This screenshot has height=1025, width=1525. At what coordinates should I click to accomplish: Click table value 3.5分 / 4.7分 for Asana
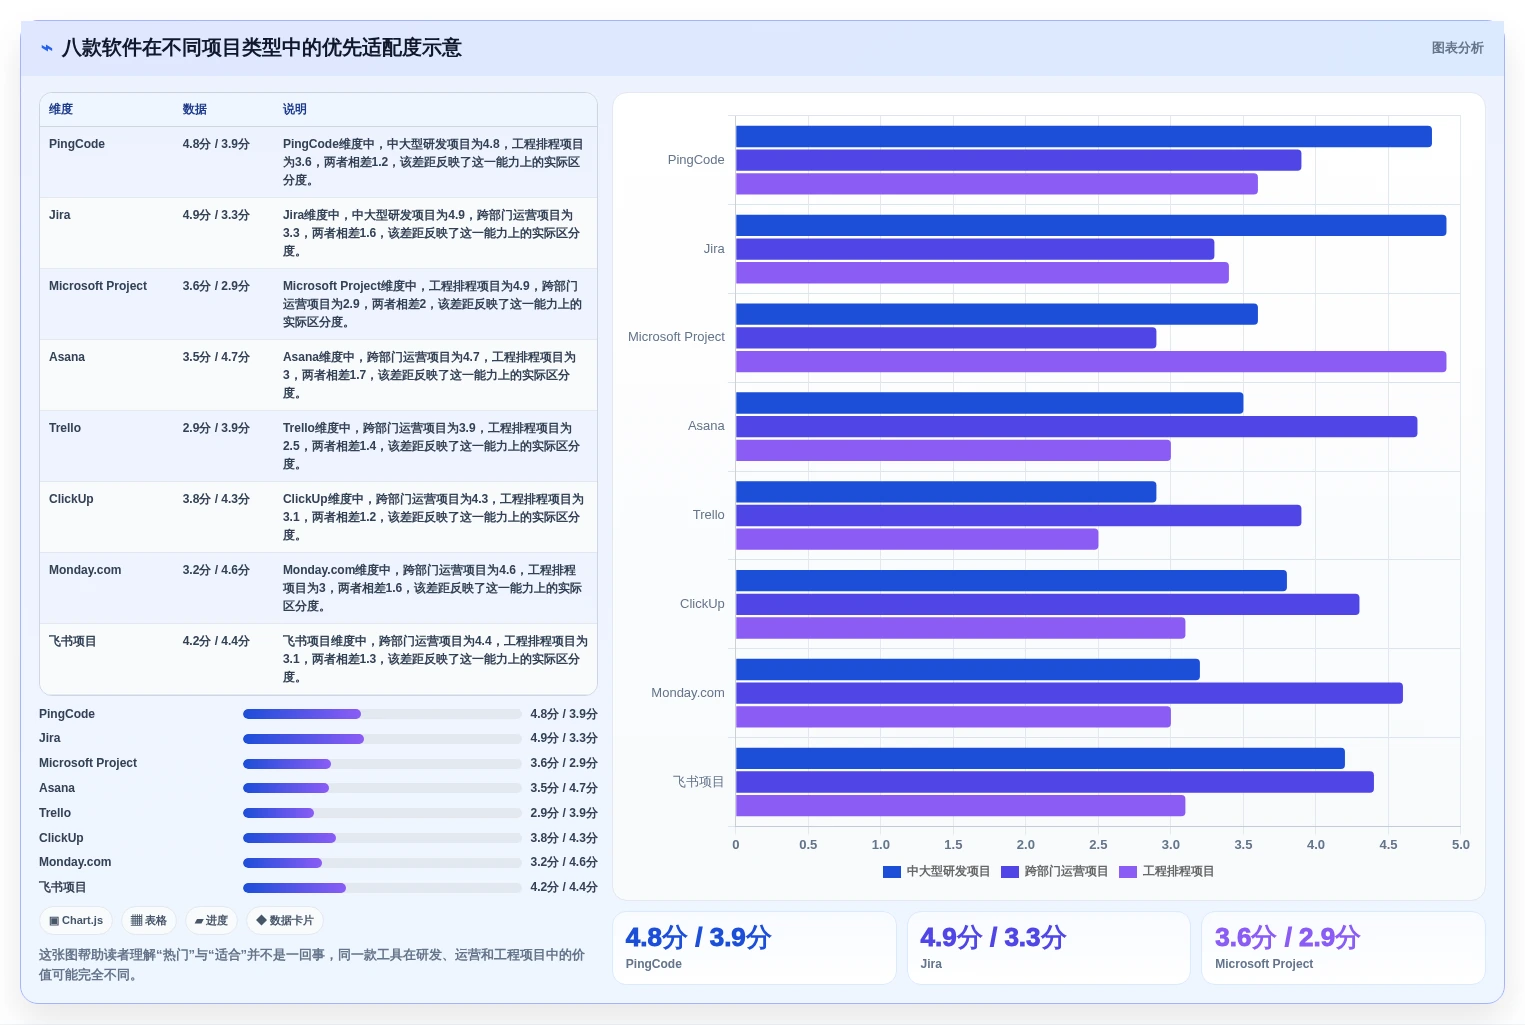click(216, 357)
